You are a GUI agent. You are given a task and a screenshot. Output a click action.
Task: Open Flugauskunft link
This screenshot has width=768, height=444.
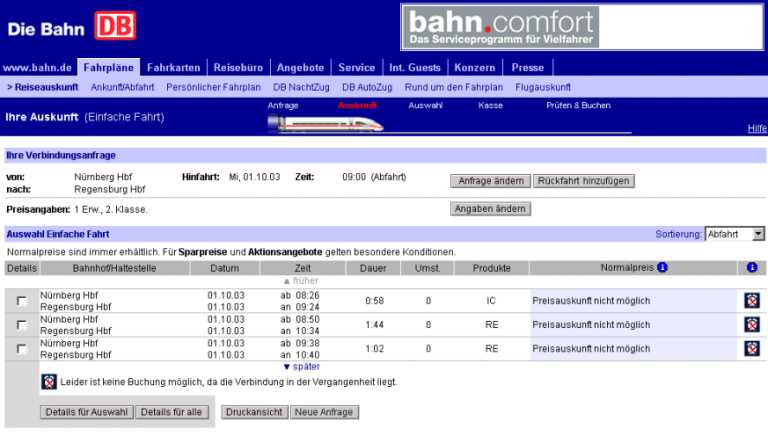tap(543, 87)
